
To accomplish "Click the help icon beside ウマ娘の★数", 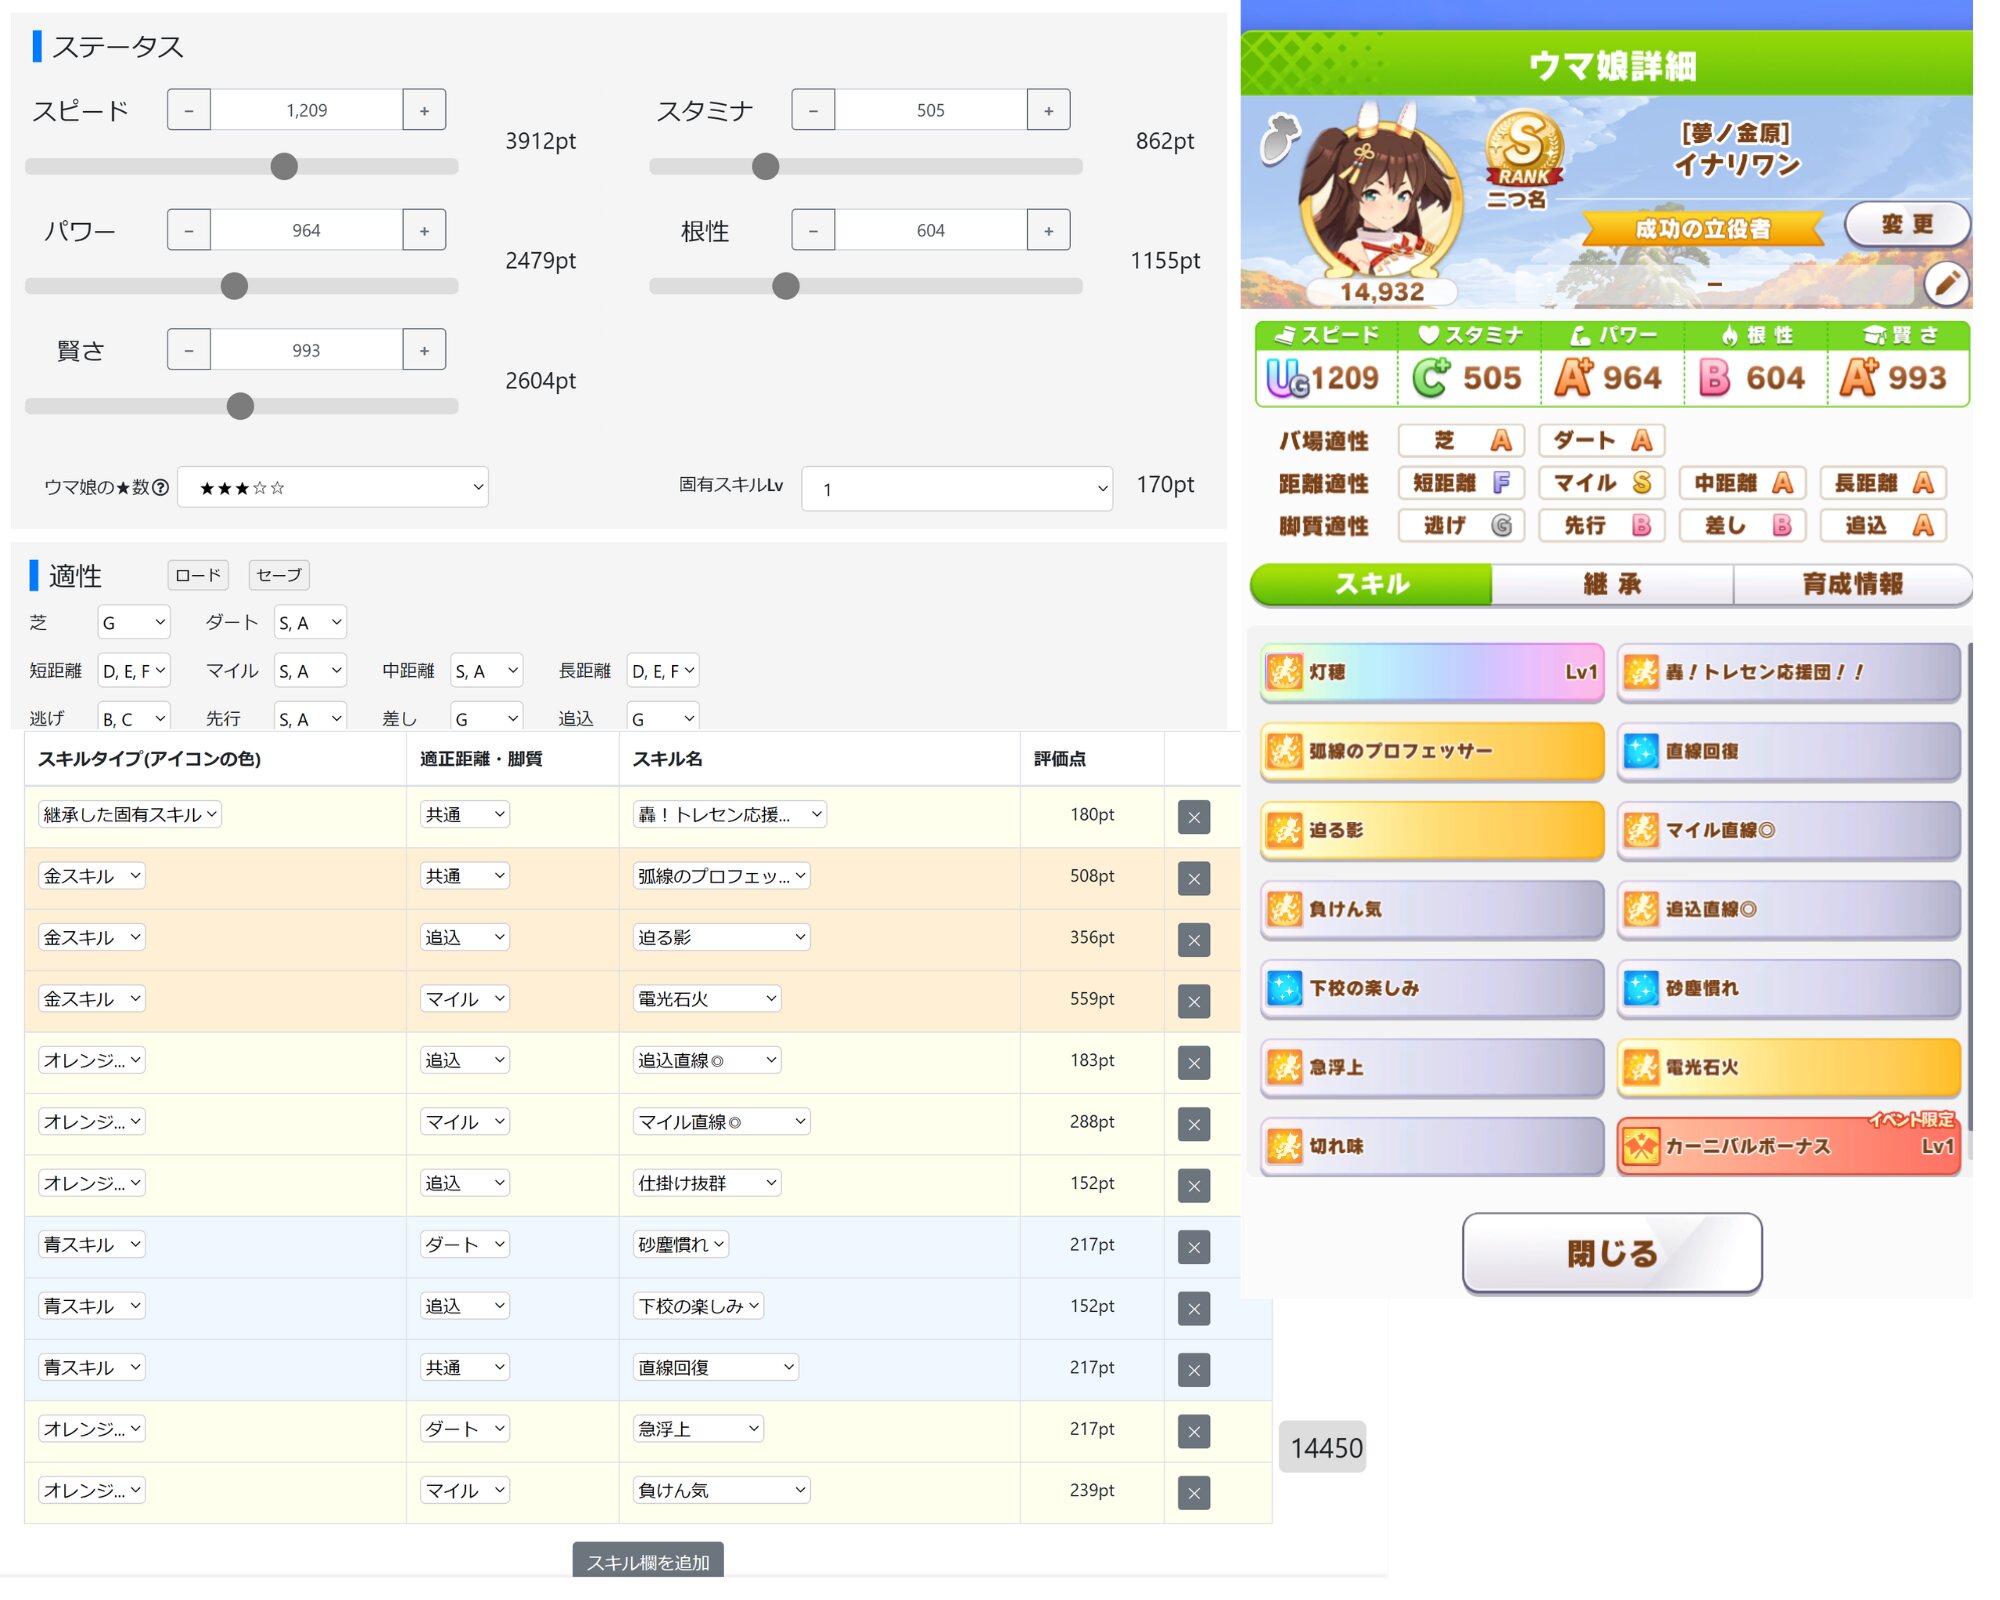I will (x=160, y=488).
